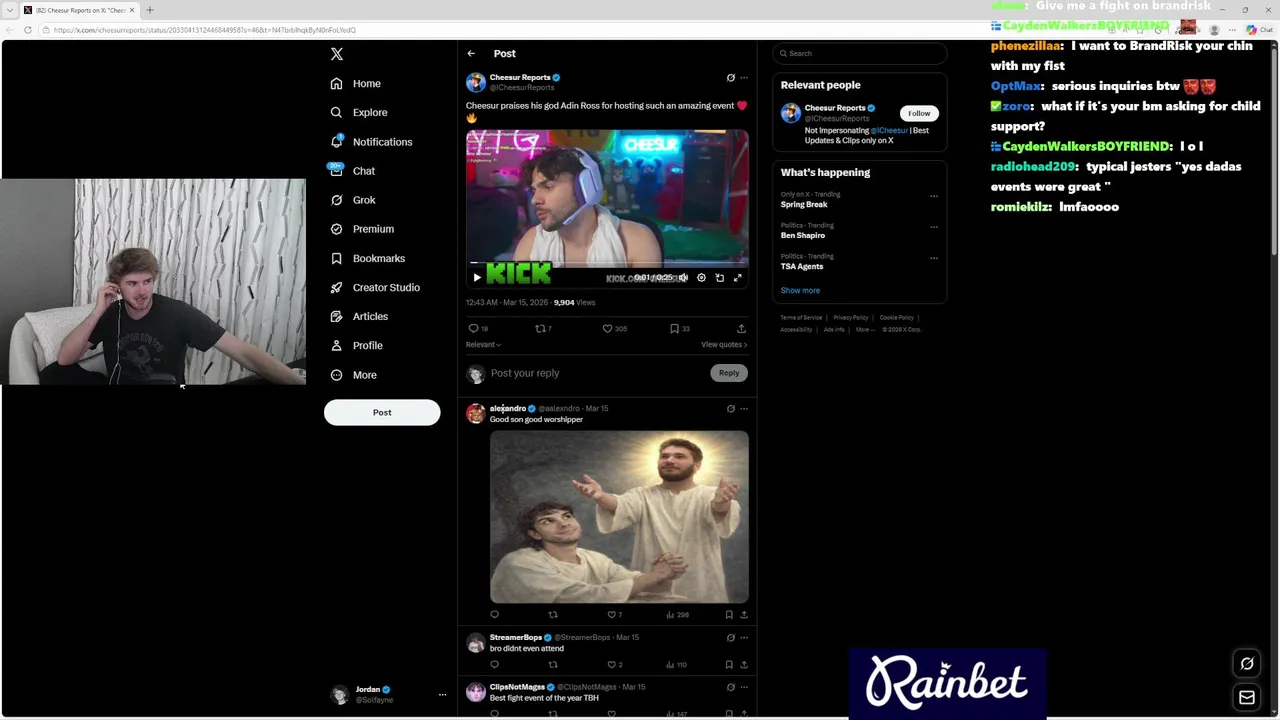
Task: Click the gray Reply button
Action: [729, 373]
